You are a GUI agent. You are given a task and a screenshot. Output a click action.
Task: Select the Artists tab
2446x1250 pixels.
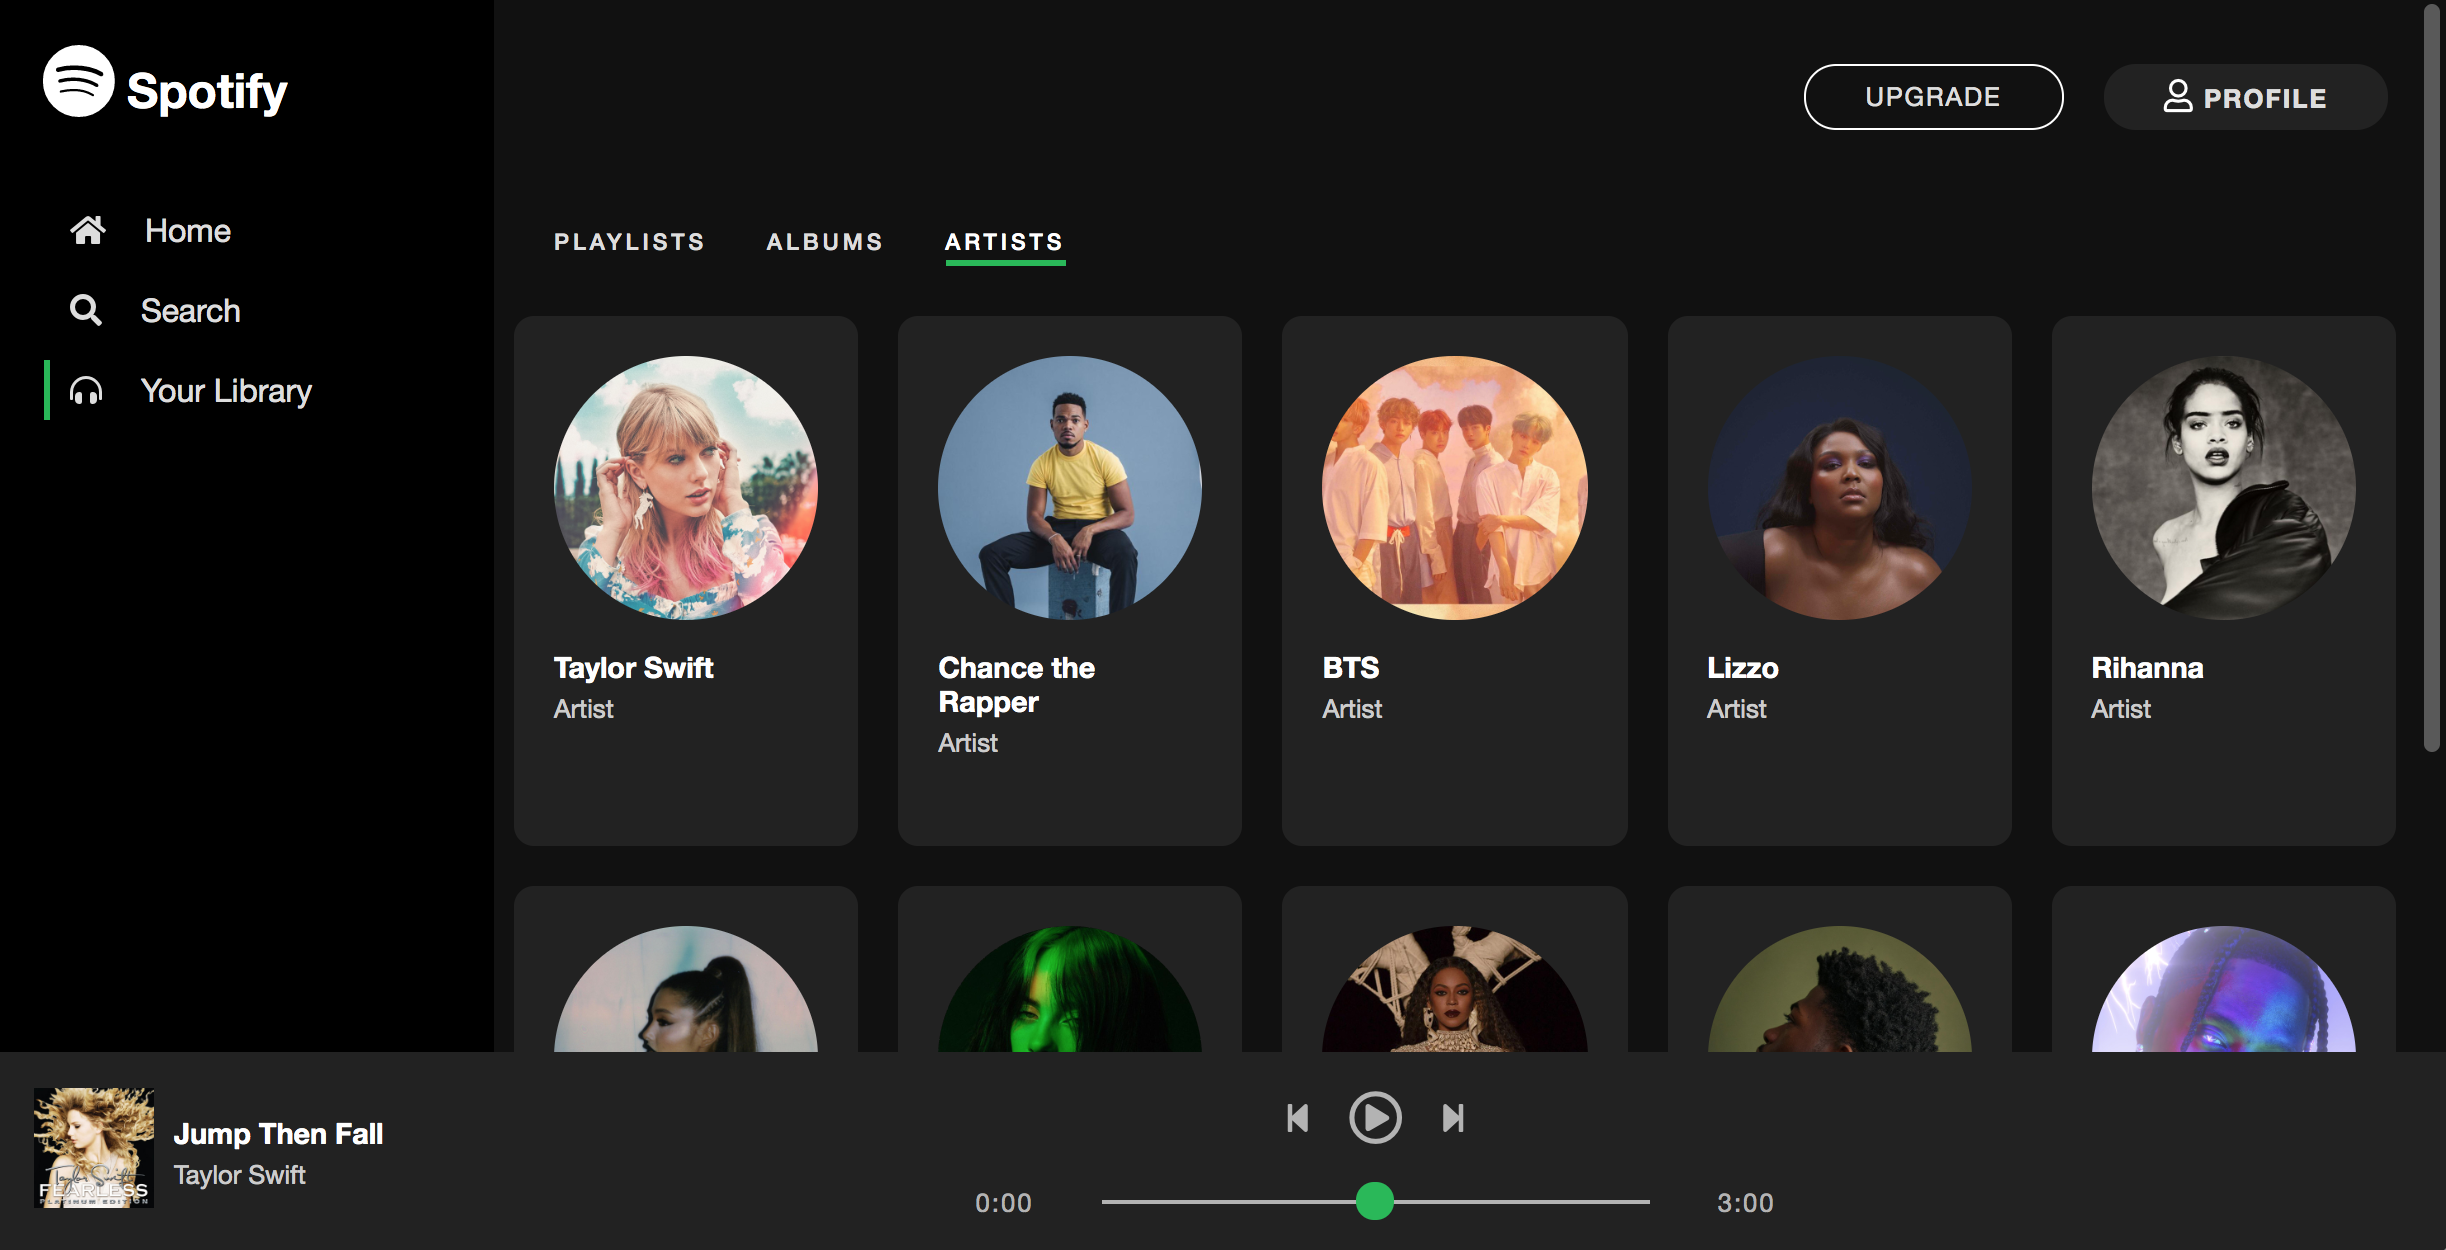(x=1005, y=243)
